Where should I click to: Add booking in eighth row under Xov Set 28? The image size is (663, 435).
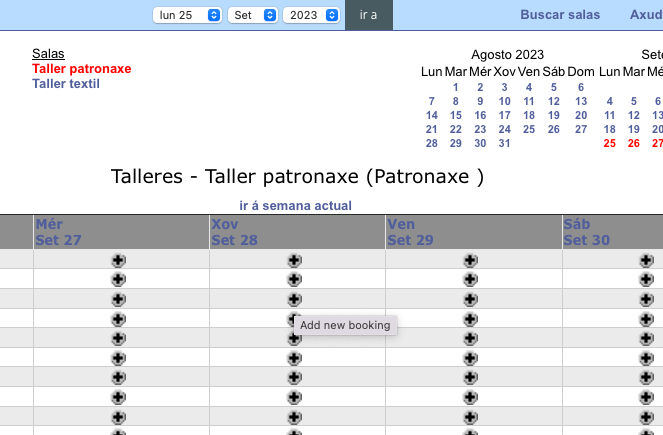pyautogui.click(x=294, y=397)
